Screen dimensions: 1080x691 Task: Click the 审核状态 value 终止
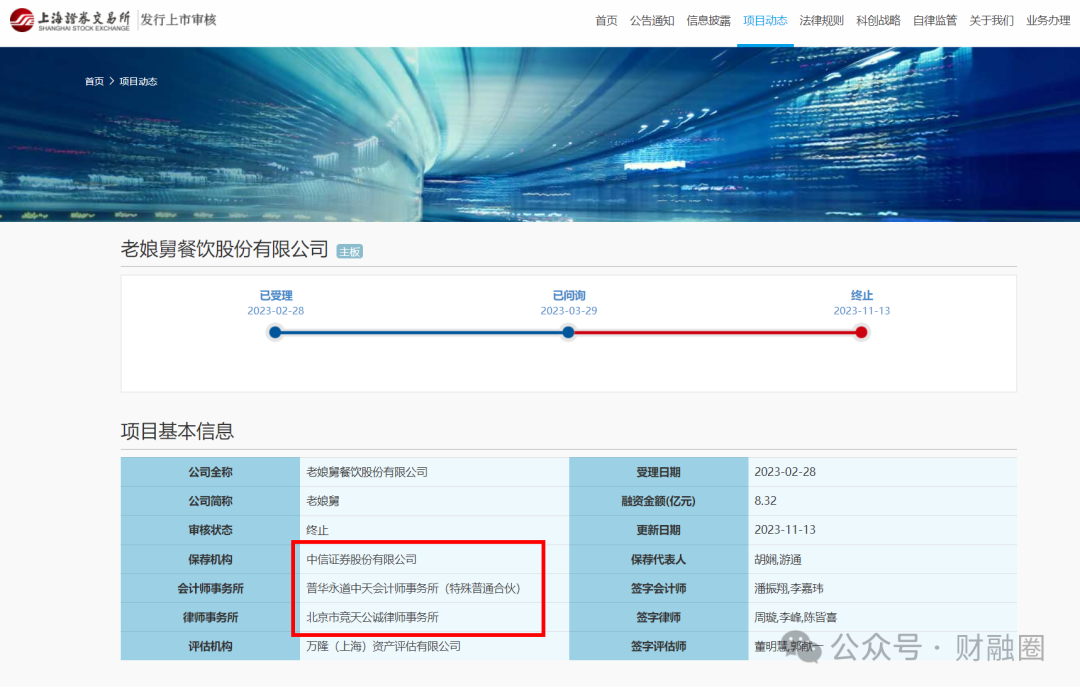click(x=317, y=530)
